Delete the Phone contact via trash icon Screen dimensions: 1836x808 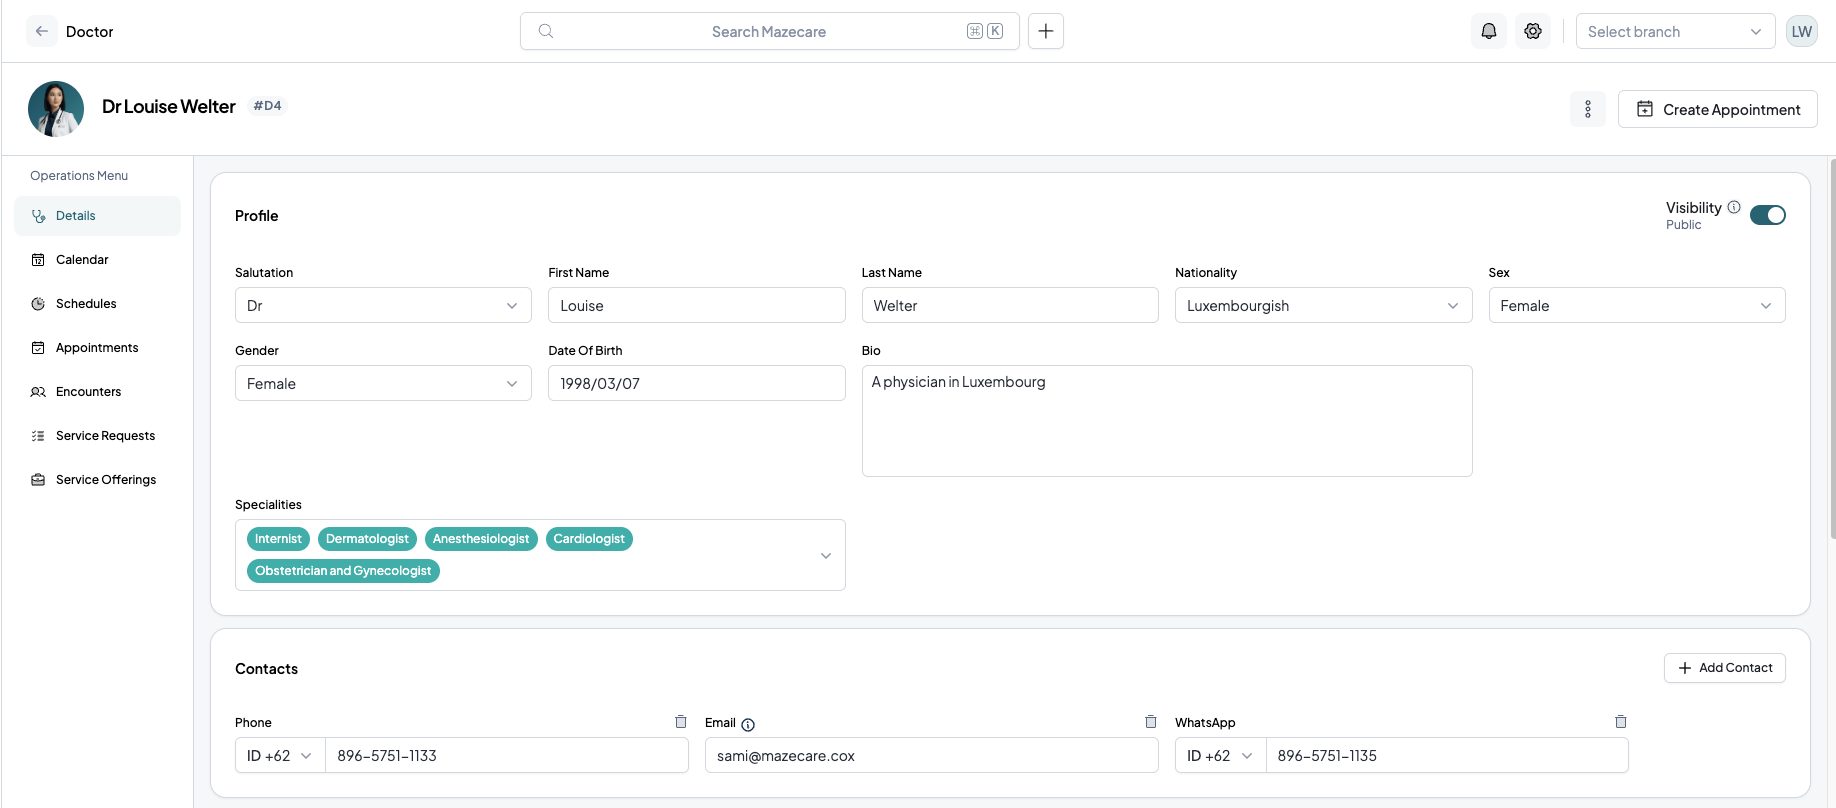(x=681, y=722)
